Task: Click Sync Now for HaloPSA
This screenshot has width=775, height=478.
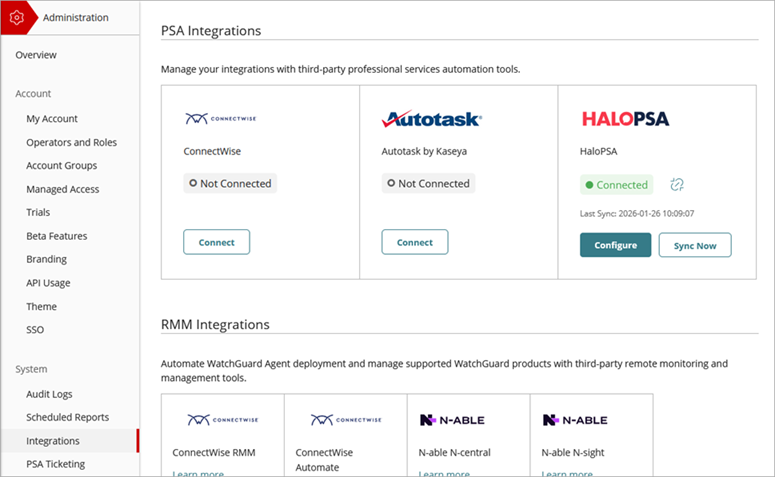Action: click(x=695, y=246)
